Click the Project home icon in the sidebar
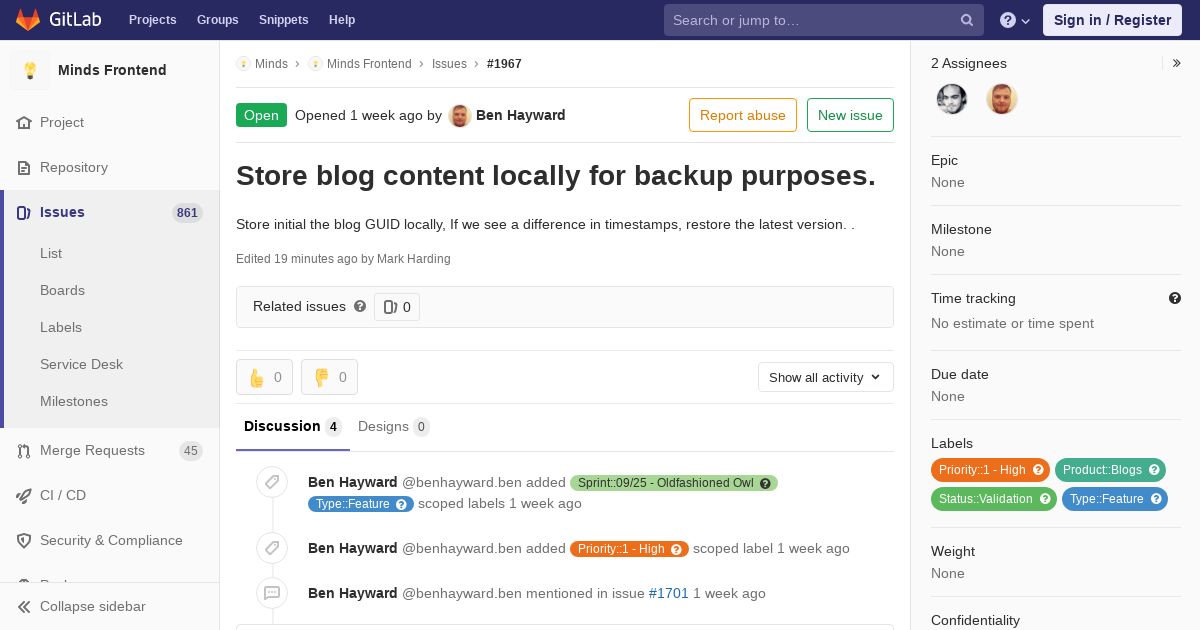Screen dimensions: 1200x630 pyautogui.click(x=24, y=122)
